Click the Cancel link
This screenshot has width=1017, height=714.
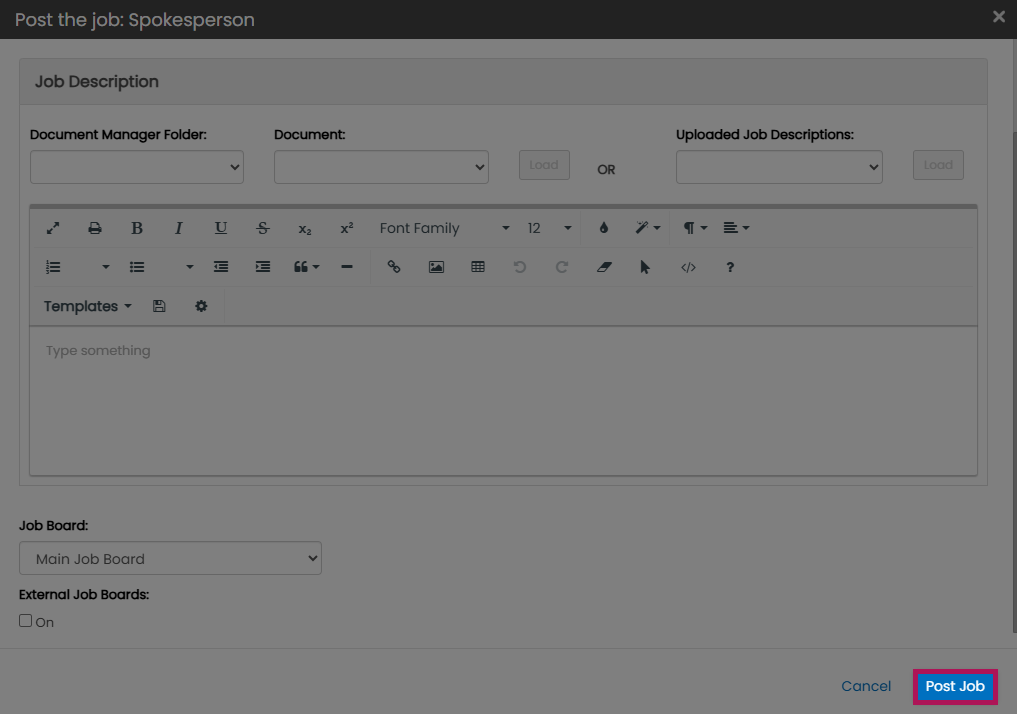click(866, 686)
